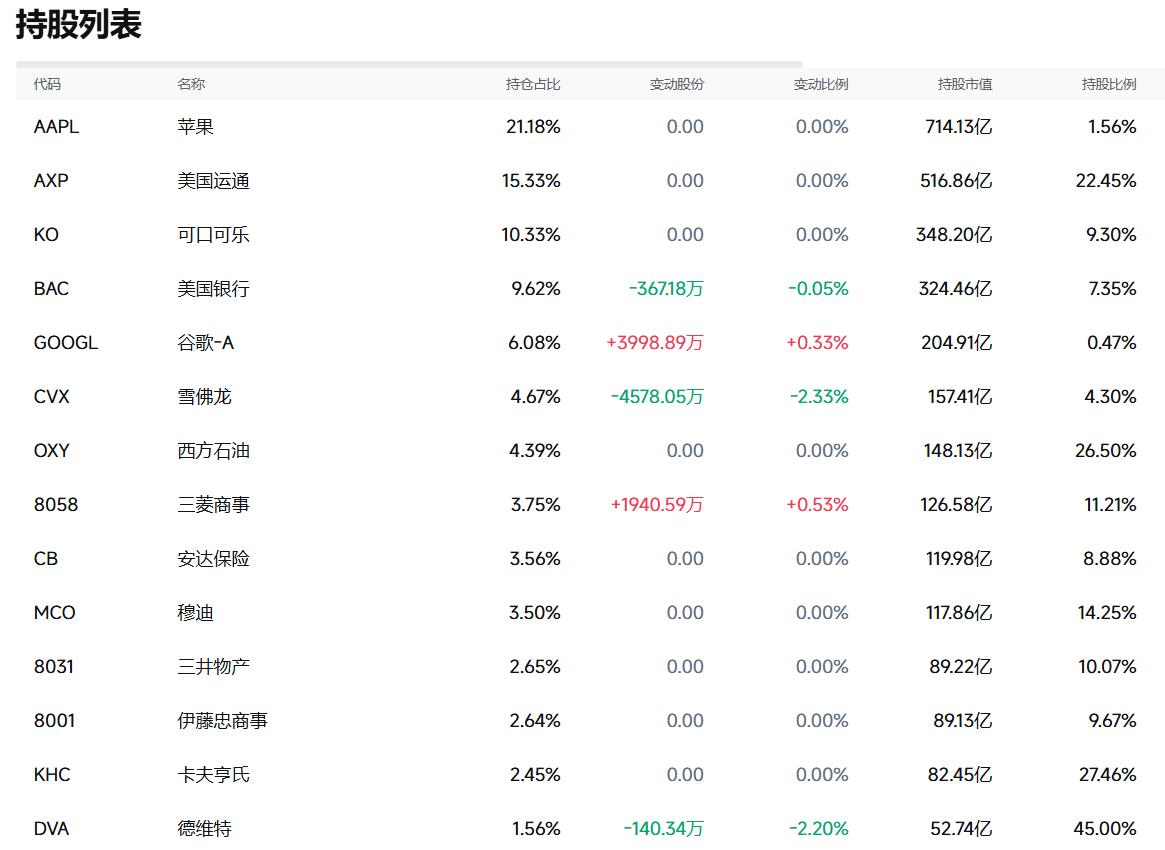Sort by the 持仓占比 column header
This screenshot has width=1165, height=850.
(533, 85)
